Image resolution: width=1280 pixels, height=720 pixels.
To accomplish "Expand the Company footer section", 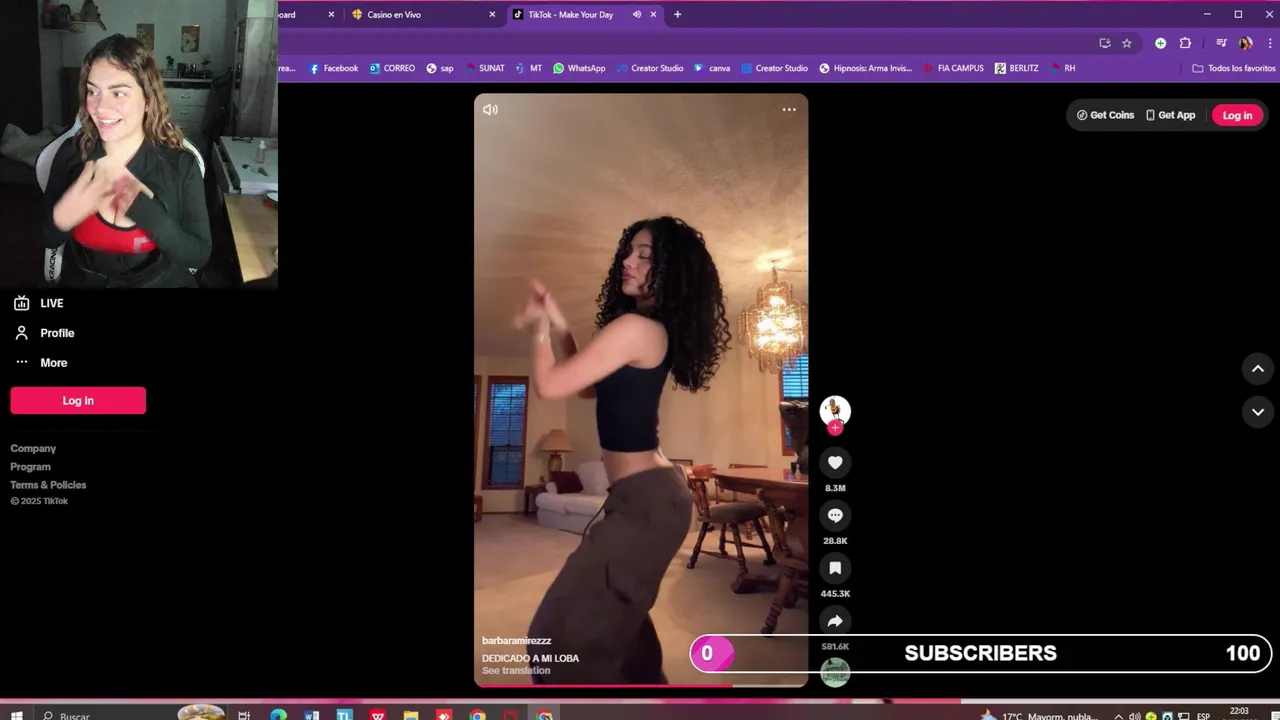I will 33,449.
